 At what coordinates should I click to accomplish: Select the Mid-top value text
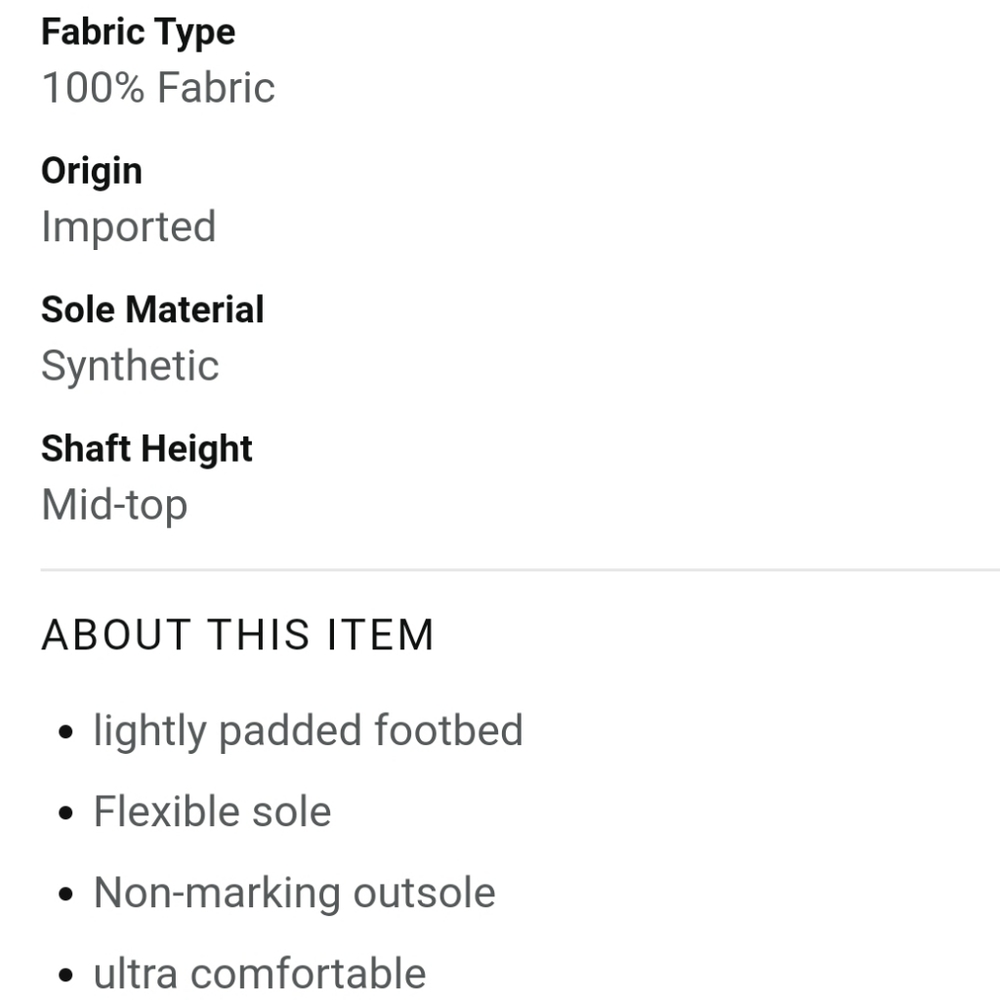[115, 505]
